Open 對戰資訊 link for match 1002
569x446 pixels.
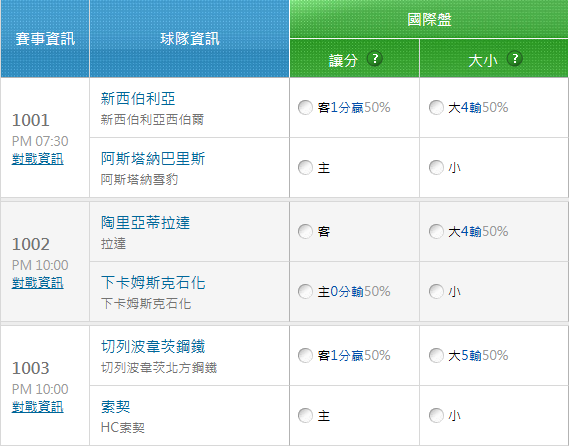tap(38, 283)
